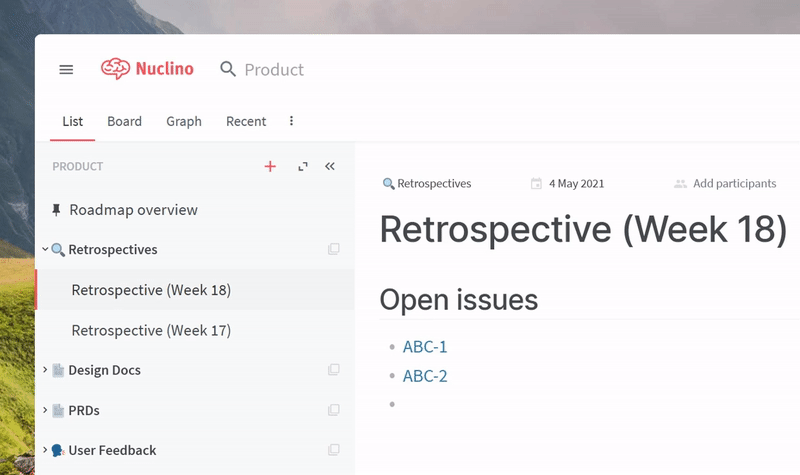Open the pinned Roadmap overview item
This screenshot has height=475, width=800.
click(x=133, y=210)
